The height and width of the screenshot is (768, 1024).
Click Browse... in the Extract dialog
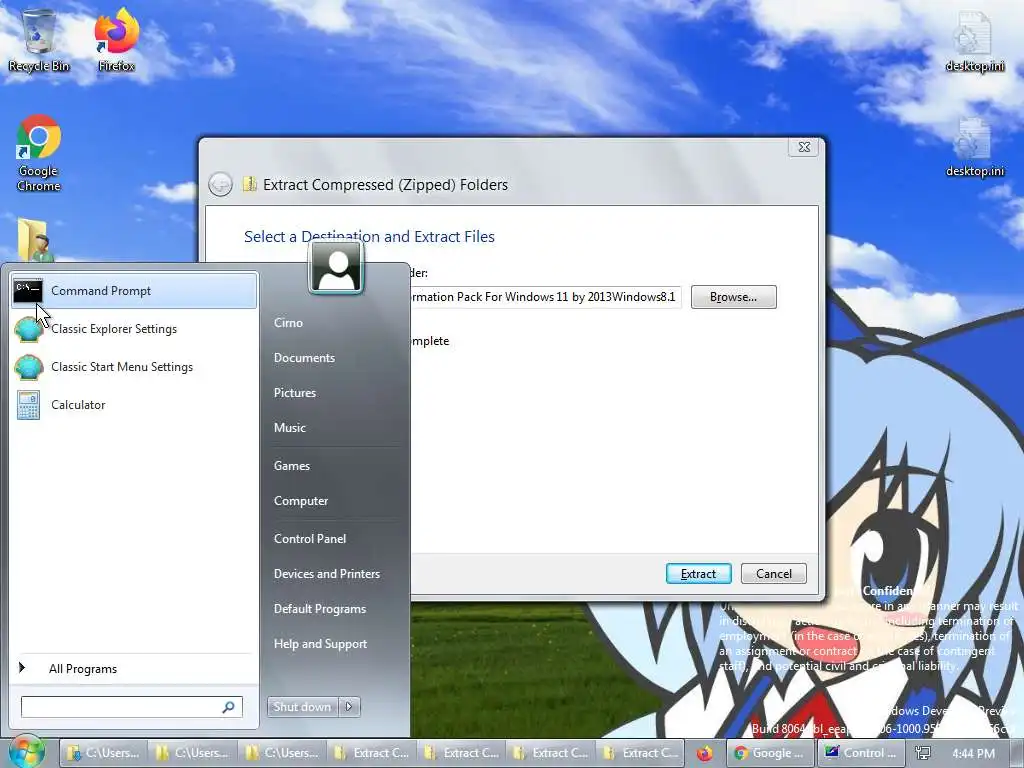click(x=733, y=297)
